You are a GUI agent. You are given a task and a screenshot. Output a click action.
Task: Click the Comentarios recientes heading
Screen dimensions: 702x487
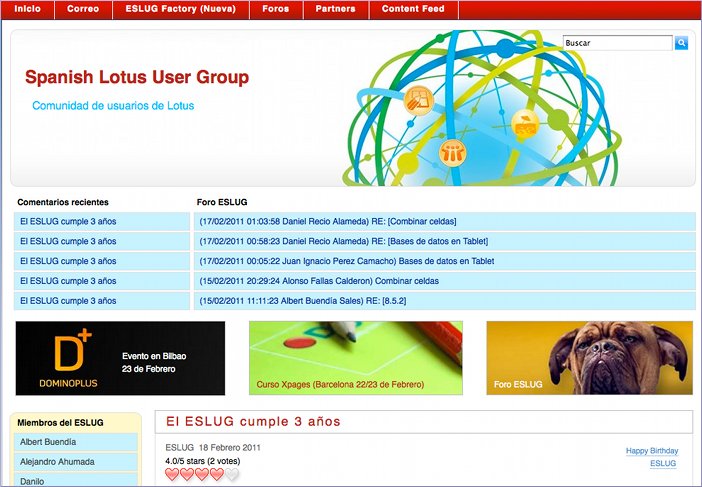click(x=63, y=202)
